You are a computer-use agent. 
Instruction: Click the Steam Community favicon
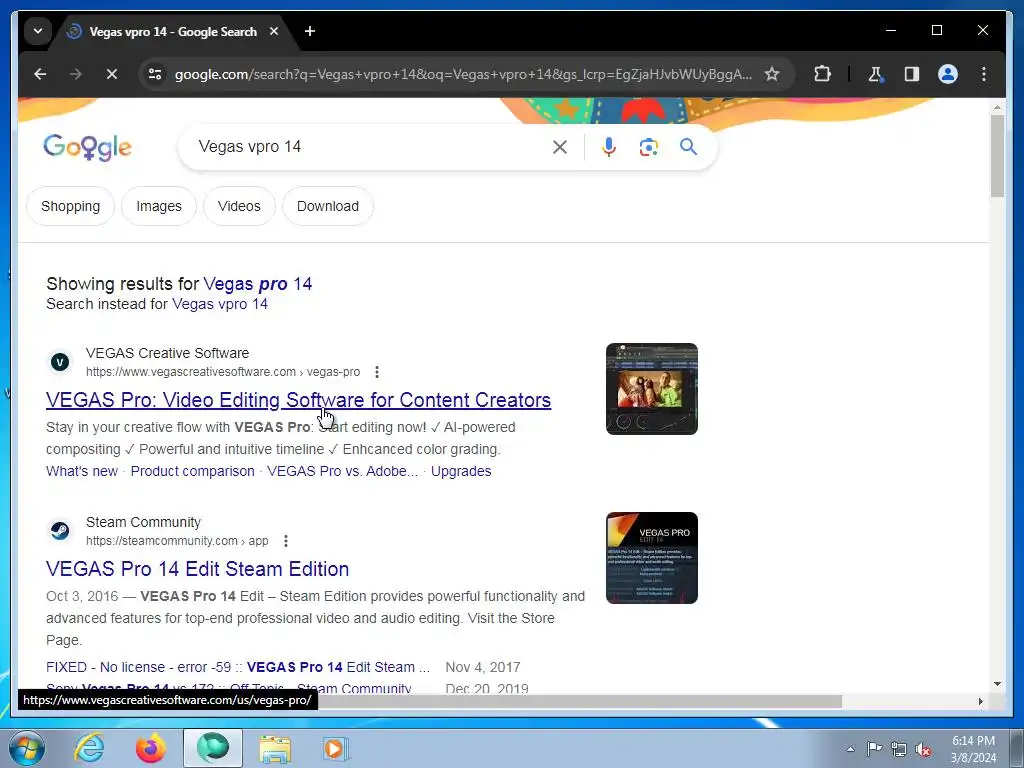pos(60,531)
